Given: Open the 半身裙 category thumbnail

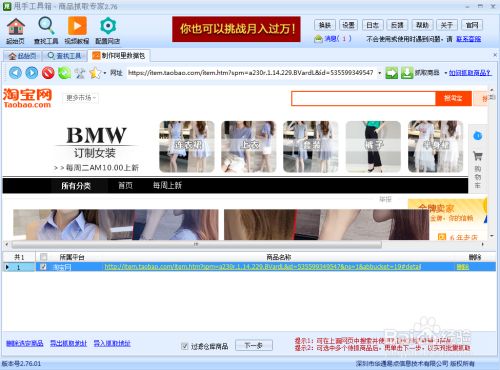Looking at the screenshot, I should (436, 146).
